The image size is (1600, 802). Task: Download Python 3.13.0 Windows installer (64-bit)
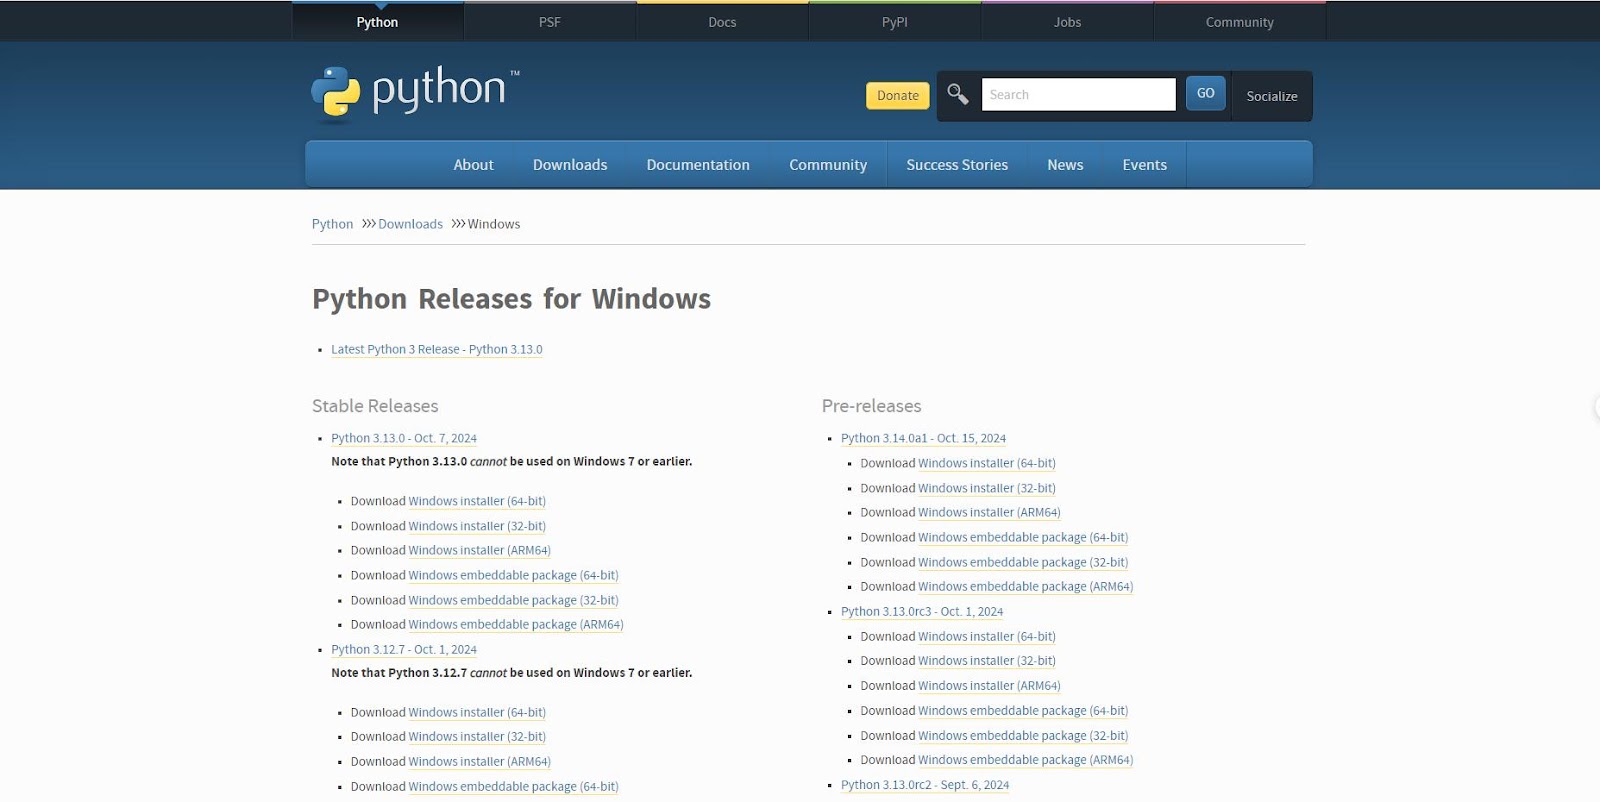tap(477, 502)
